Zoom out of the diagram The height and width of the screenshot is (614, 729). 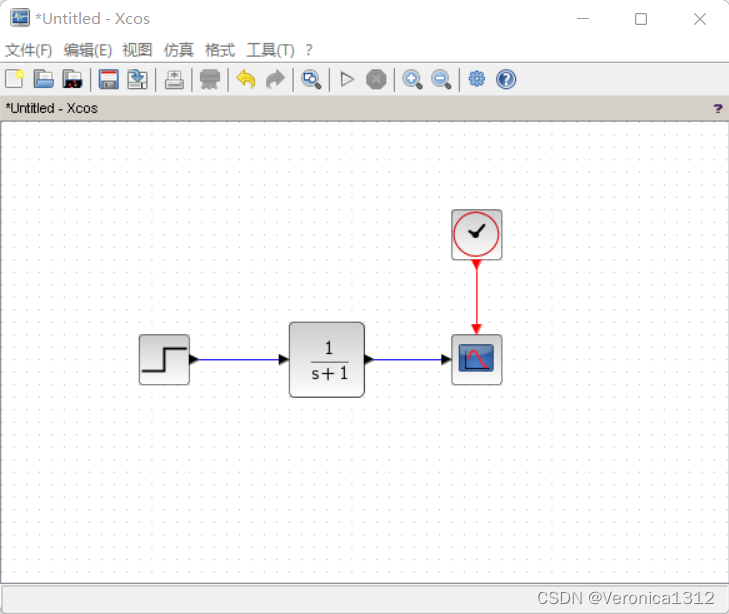441,79
